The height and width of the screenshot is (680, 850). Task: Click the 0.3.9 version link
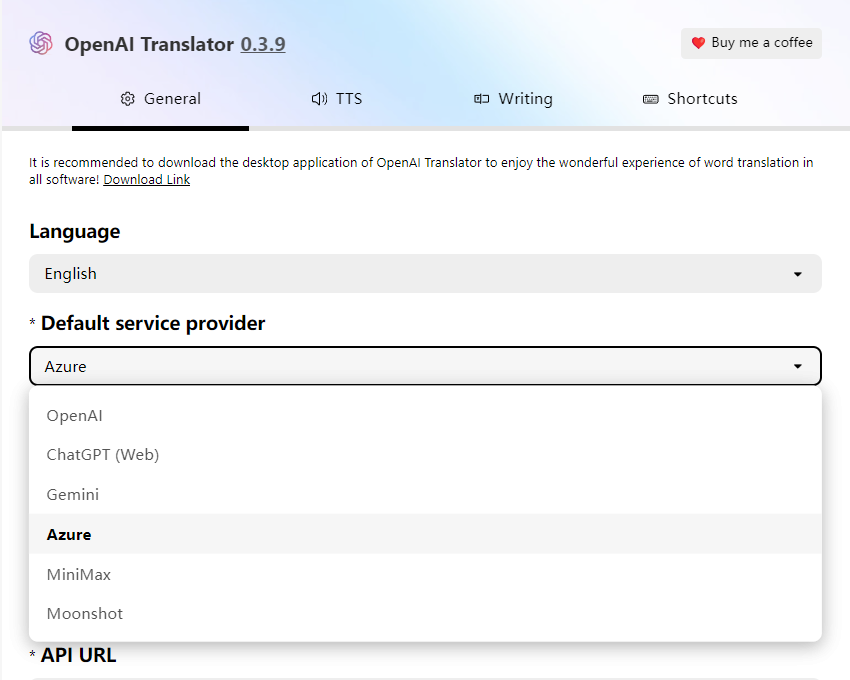(262, 44)
